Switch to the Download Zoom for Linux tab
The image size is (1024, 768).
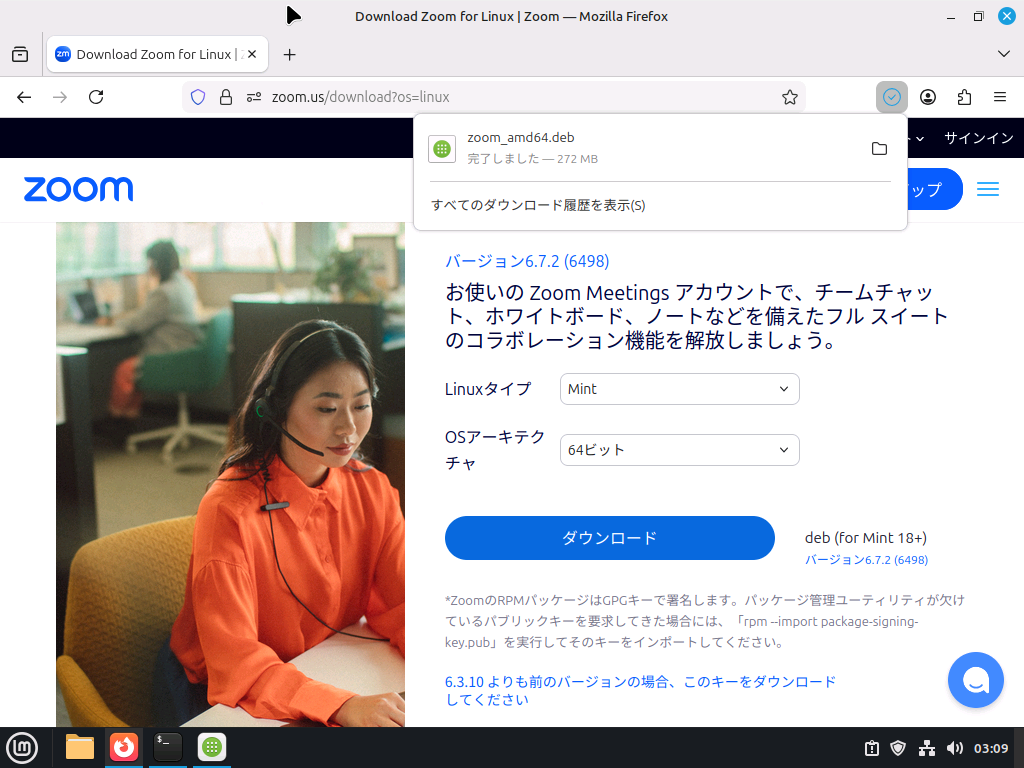click(x=148, y=54)
